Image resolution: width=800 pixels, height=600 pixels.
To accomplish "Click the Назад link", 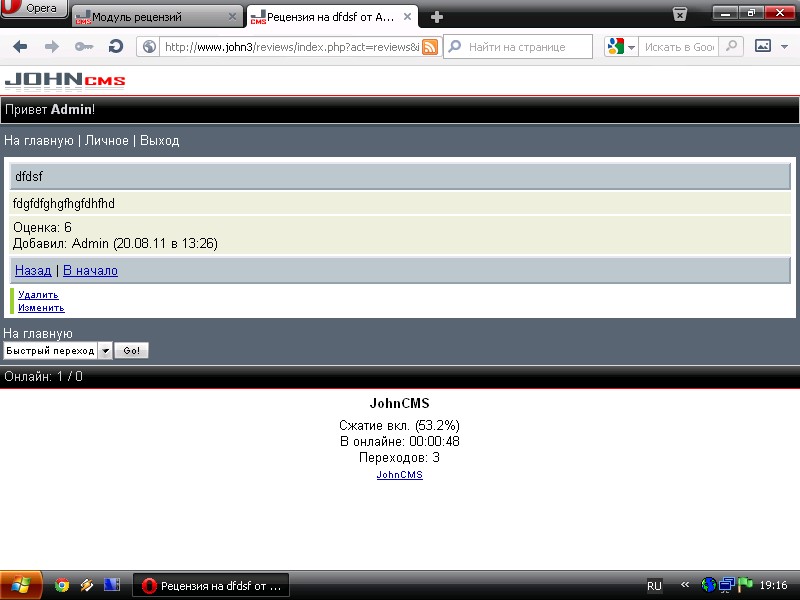I will [33, 270].
